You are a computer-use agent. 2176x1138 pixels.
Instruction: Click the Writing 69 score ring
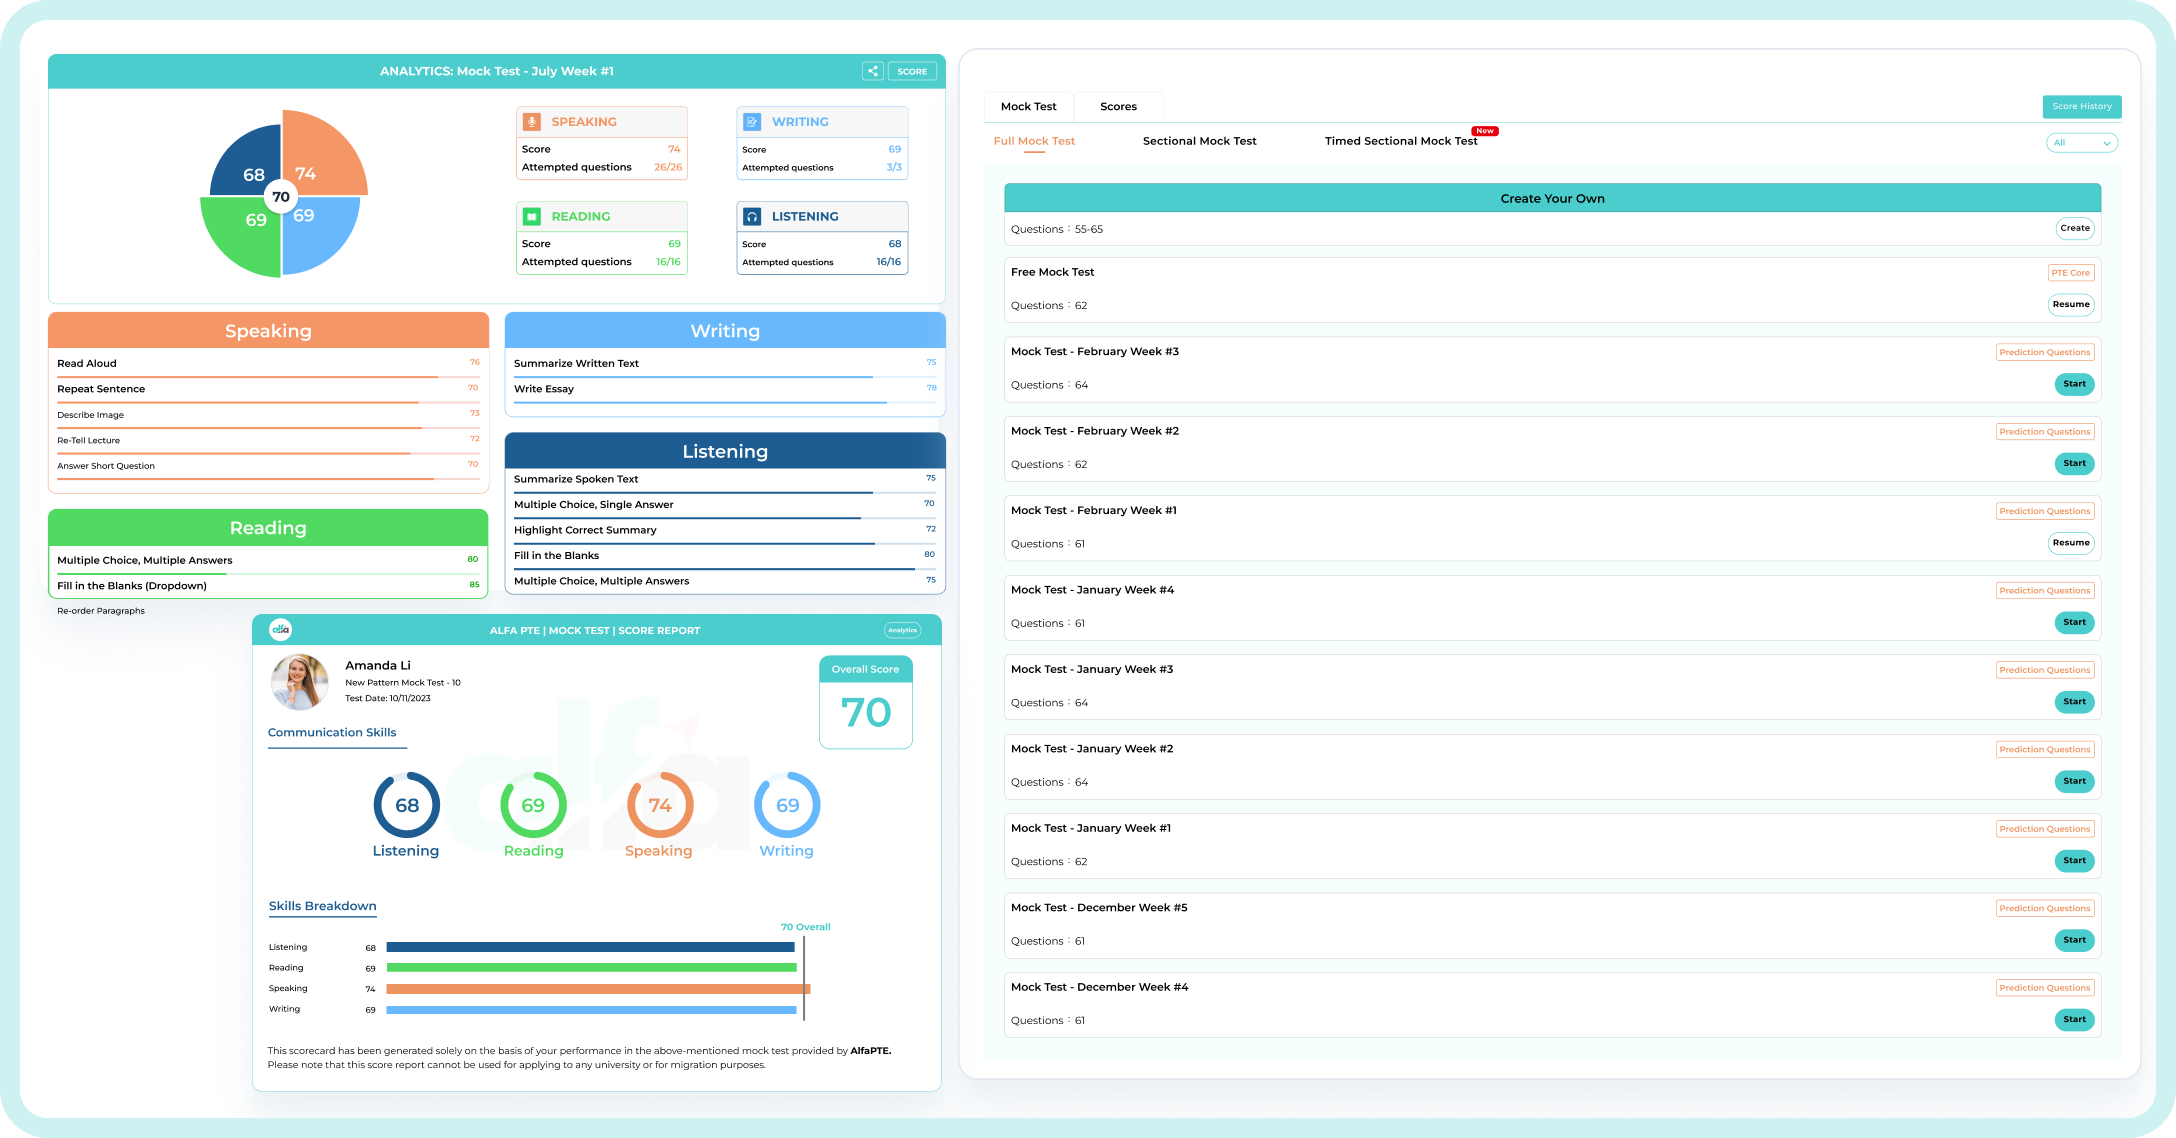pyautogui.click(x=787, y=805)
